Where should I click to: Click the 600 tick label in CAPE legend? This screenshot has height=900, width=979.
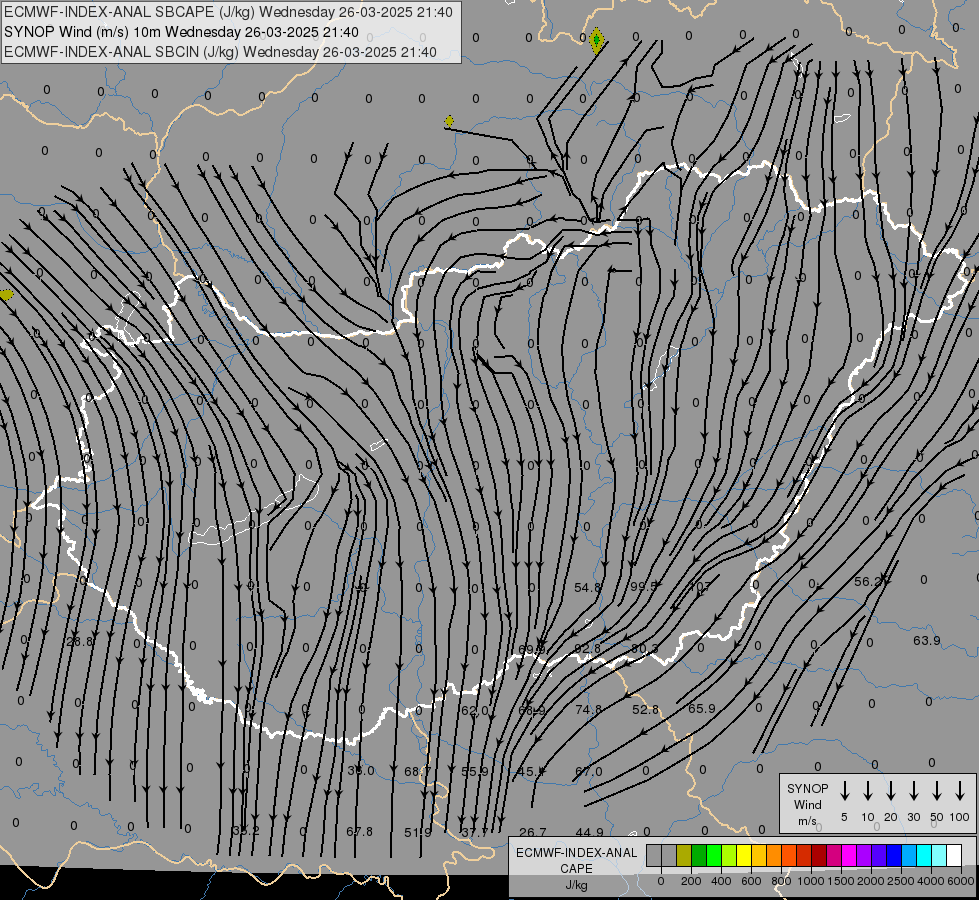[751, 881]
